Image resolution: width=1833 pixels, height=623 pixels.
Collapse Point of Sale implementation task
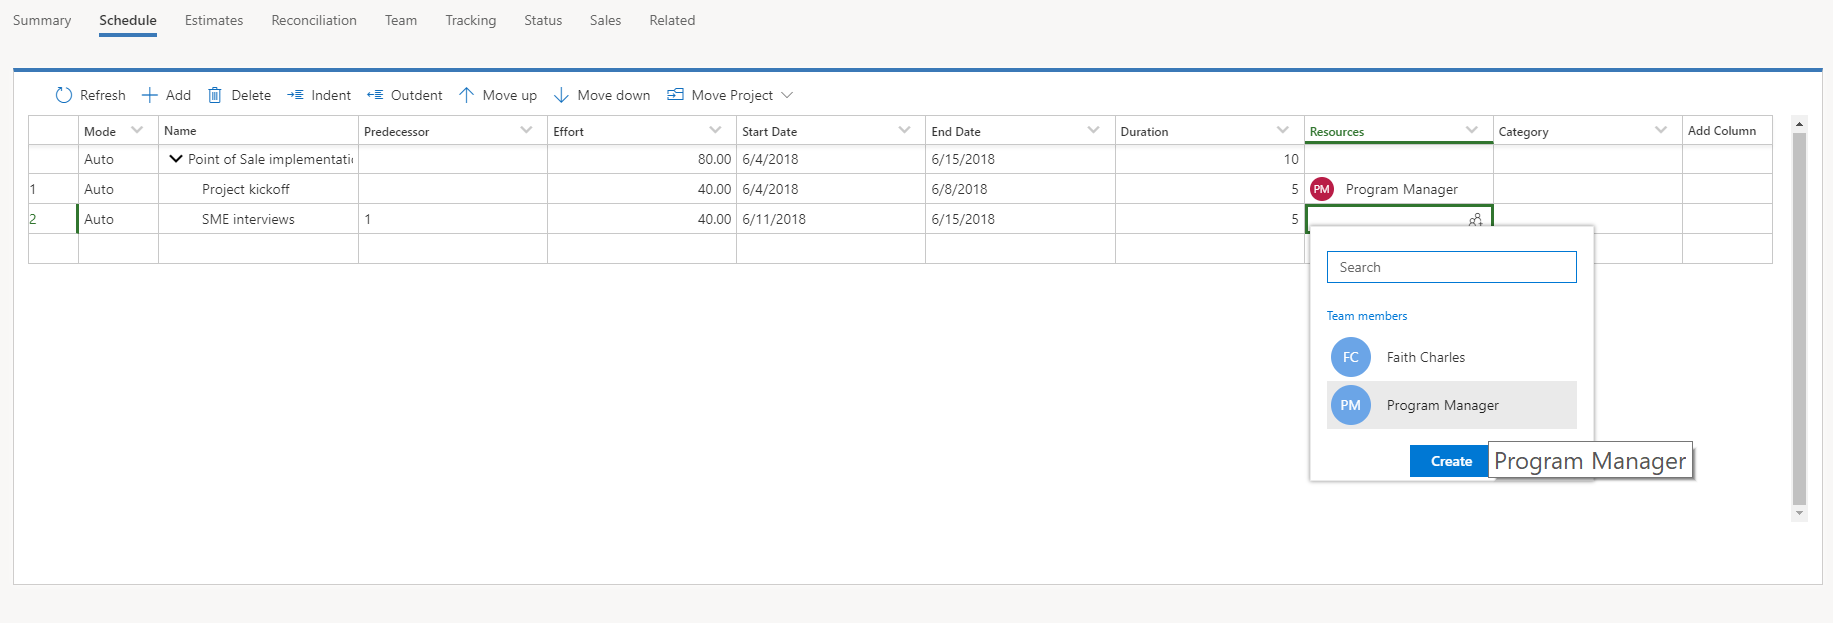pos(176,159)
